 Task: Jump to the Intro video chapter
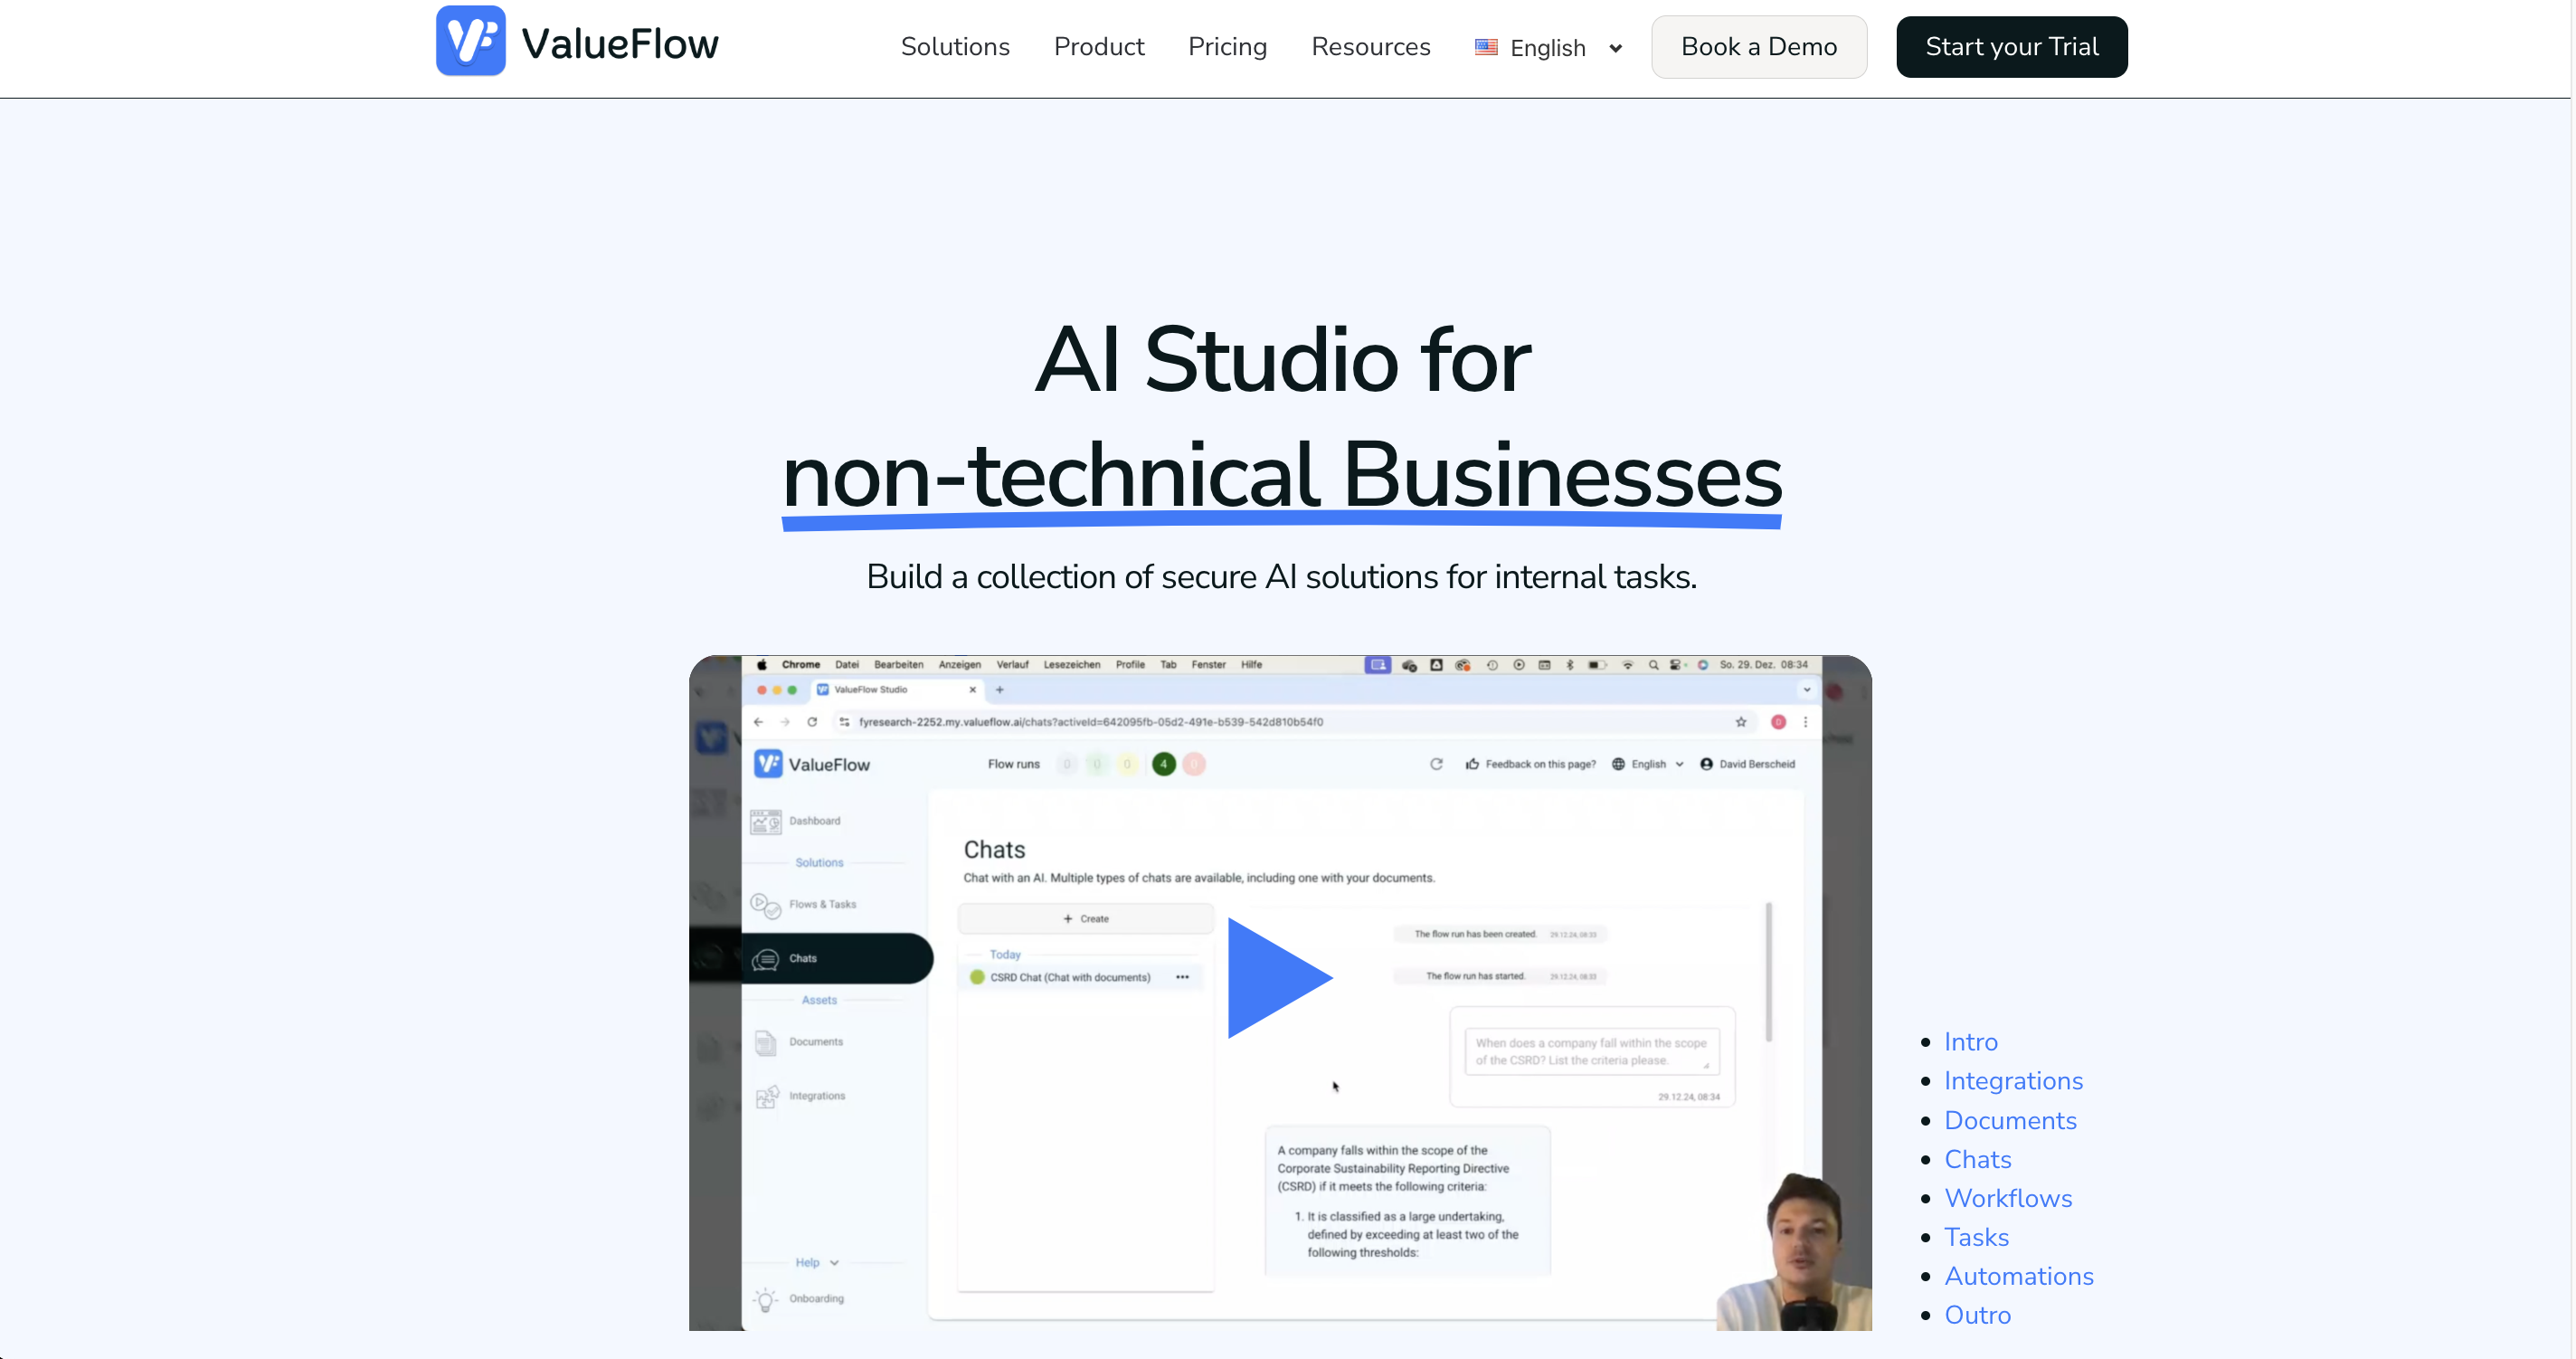coord(1971,1042)
